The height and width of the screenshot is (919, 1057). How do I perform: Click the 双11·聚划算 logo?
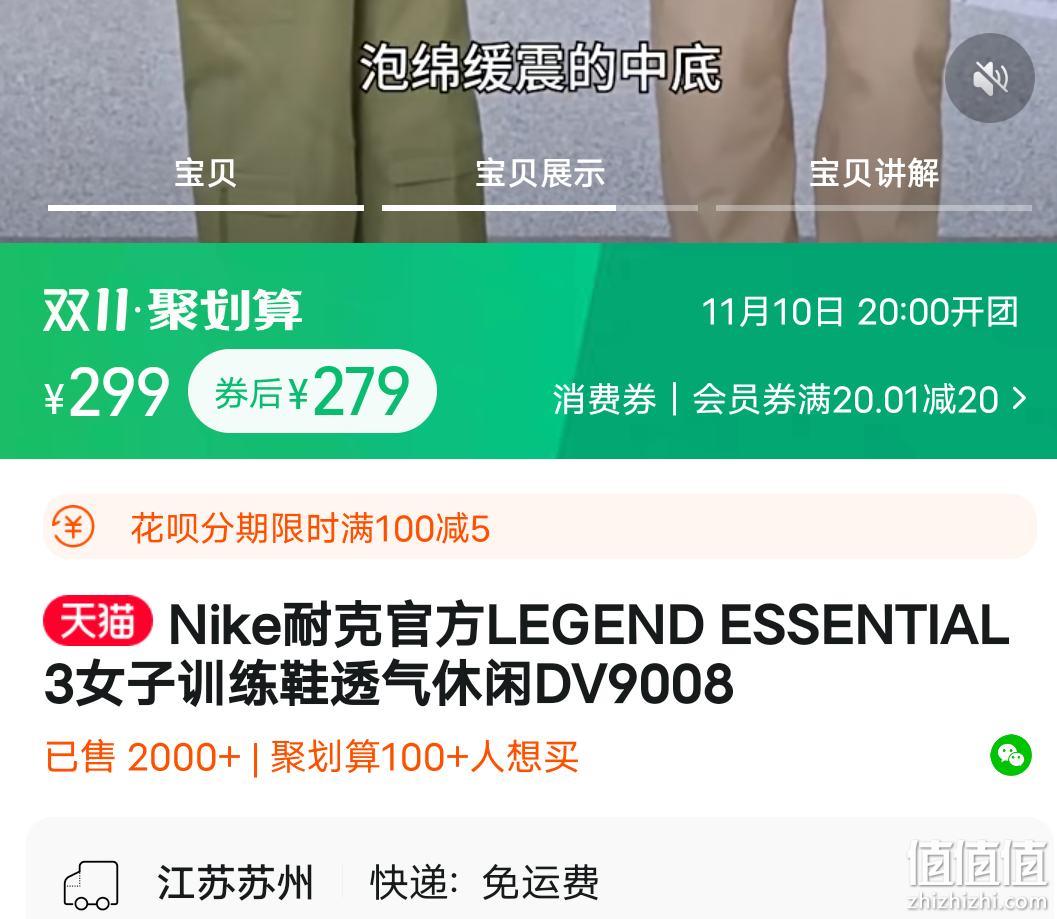[173, 310]
